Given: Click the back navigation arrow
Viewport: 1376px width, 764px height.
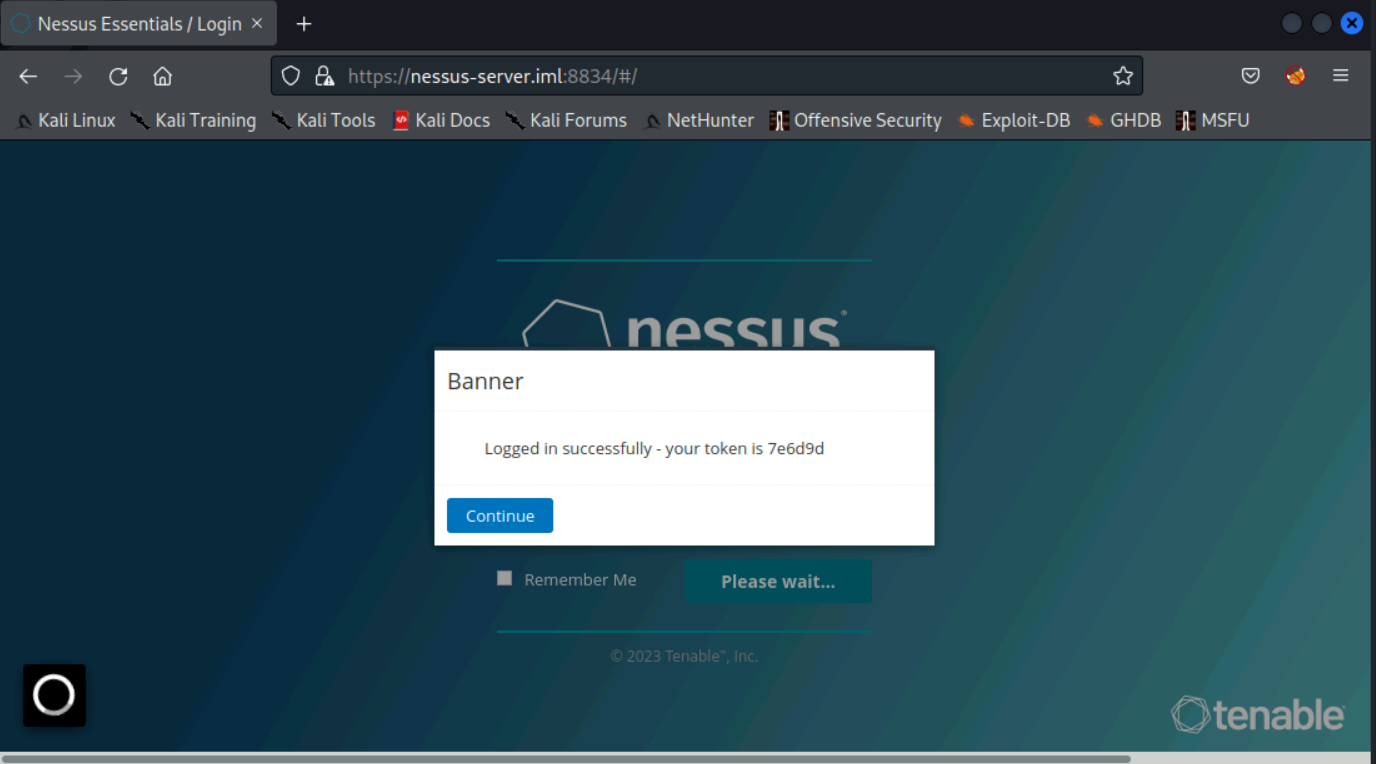Looking at the screenshot, I should 28,76.
